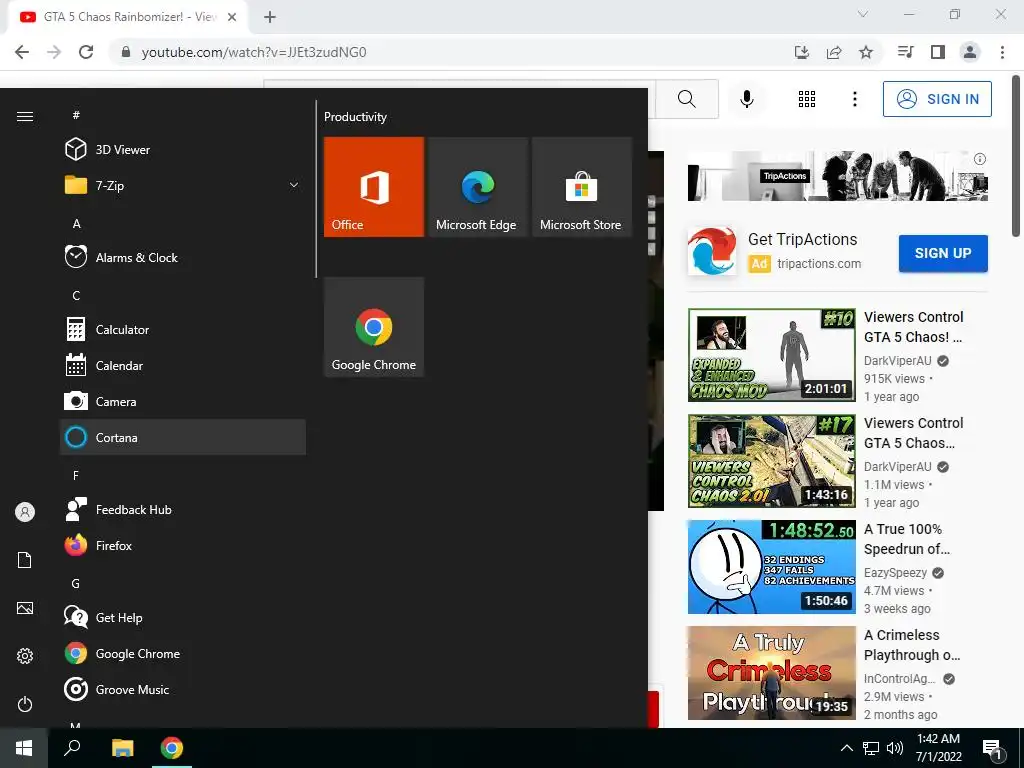Open Chrome profile avatar

click(x=970, y=52)
